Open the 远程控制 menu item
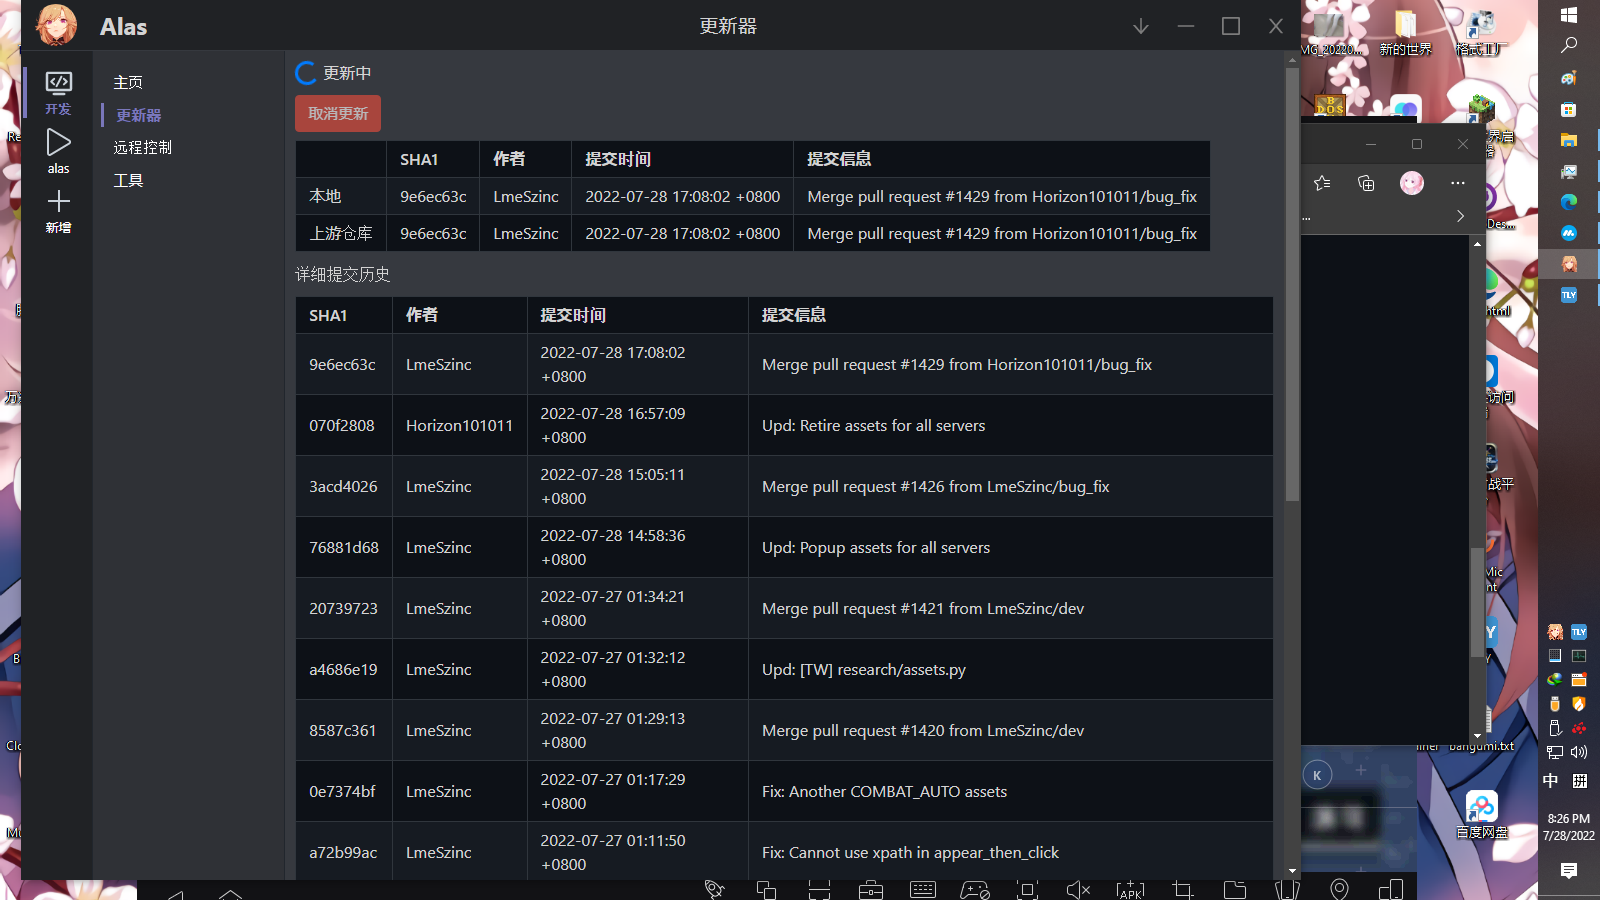Image resolution: width=1600 pixels, height=900 pixels. click(x=143, y=147)
